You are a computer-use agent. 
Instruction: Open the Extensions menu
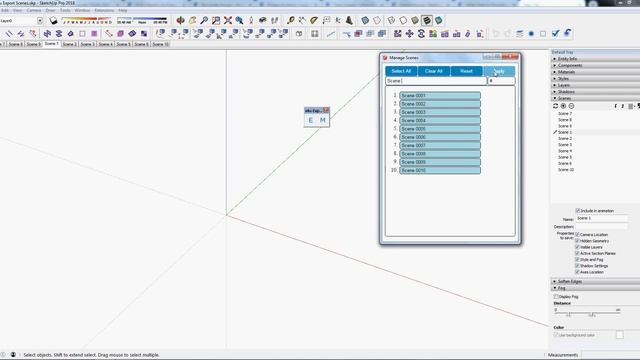(104, 10)
